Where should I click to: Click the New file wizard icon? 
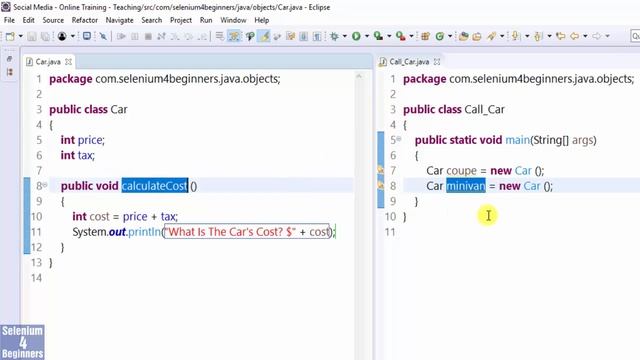point(10,36)
